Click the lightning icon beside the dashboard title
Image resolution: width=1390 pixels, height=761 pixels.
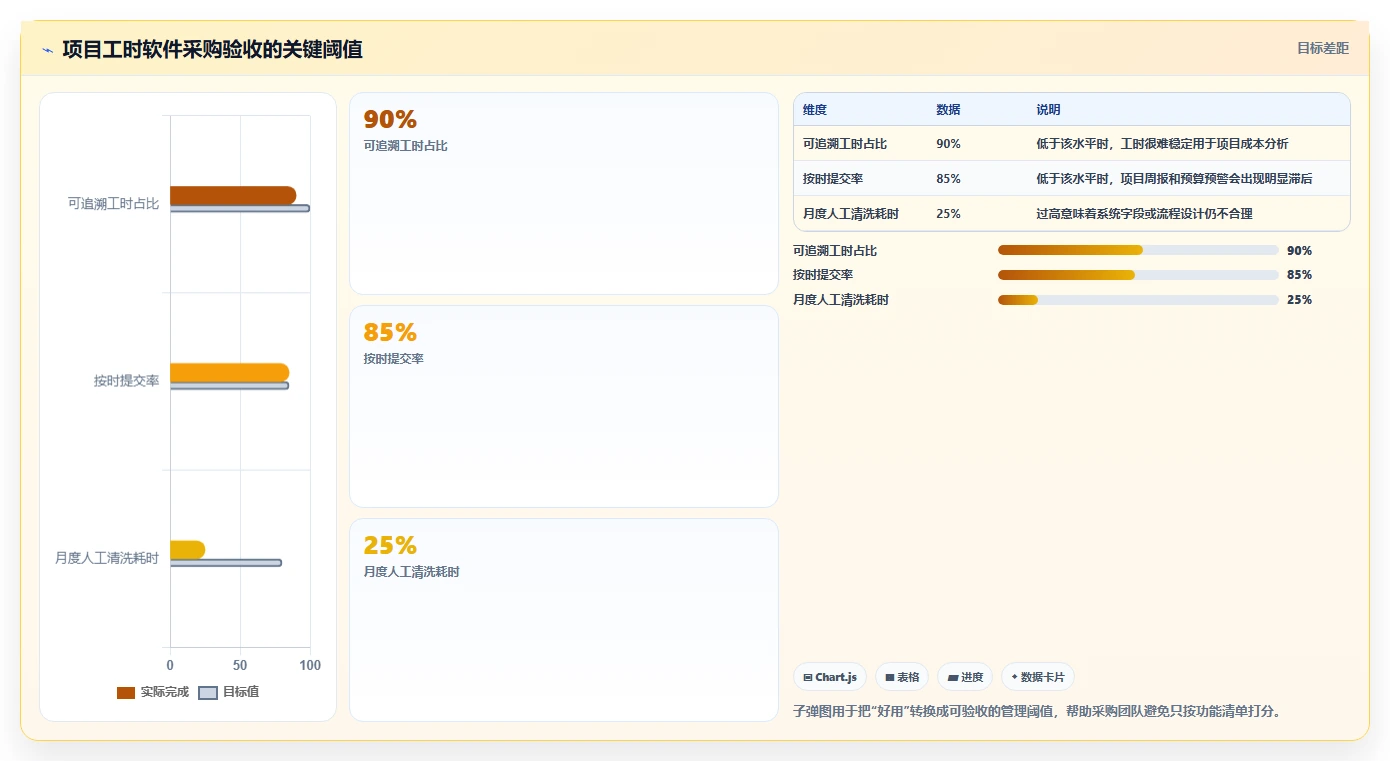[47, 50]
